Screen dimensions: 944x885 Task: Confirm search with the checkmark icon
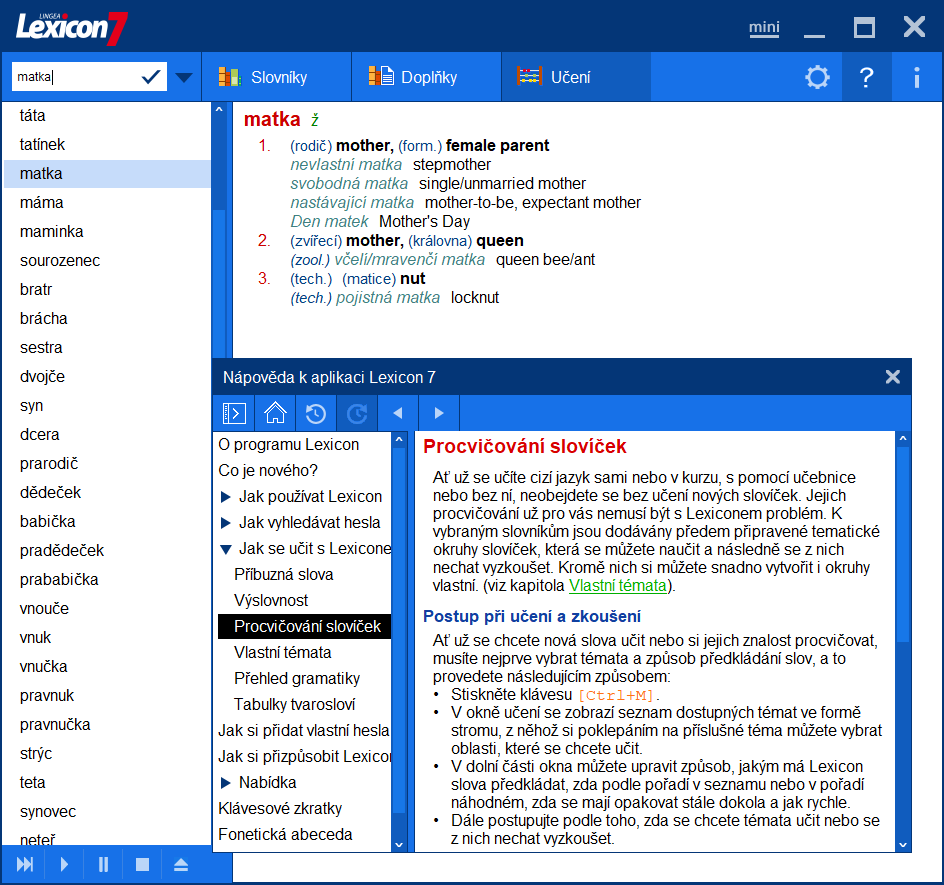pos(151,76)
